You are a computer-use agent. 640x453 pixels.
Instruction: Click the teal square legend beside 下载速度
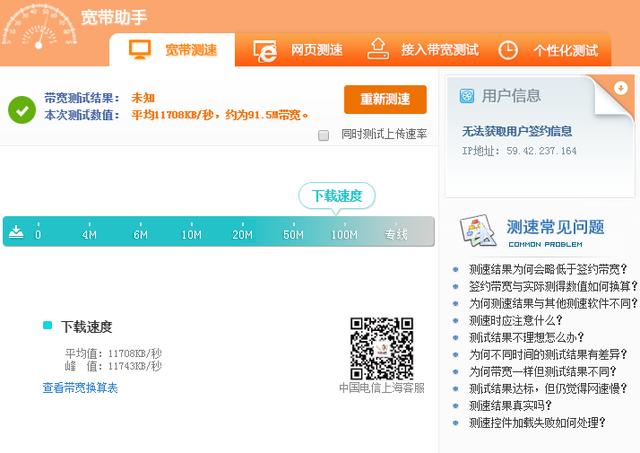click(x=48, y=325)
